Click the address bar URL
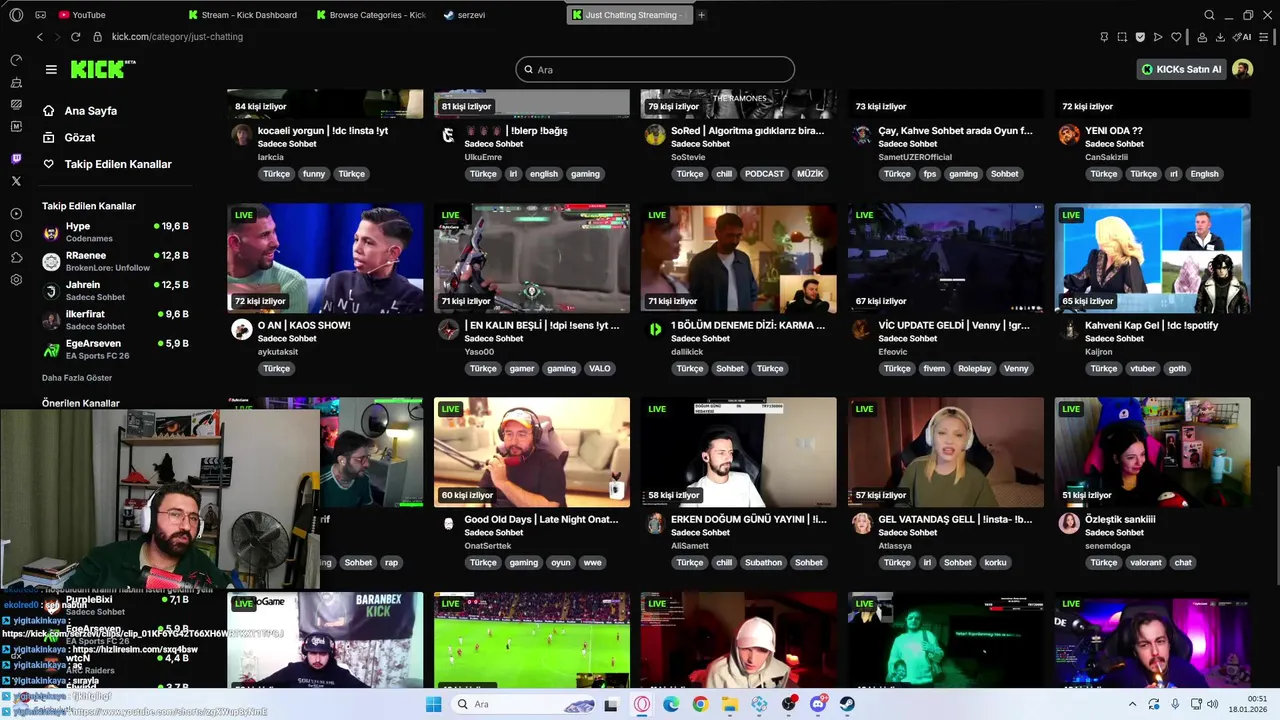1280x720 pixels. point(177,37)
